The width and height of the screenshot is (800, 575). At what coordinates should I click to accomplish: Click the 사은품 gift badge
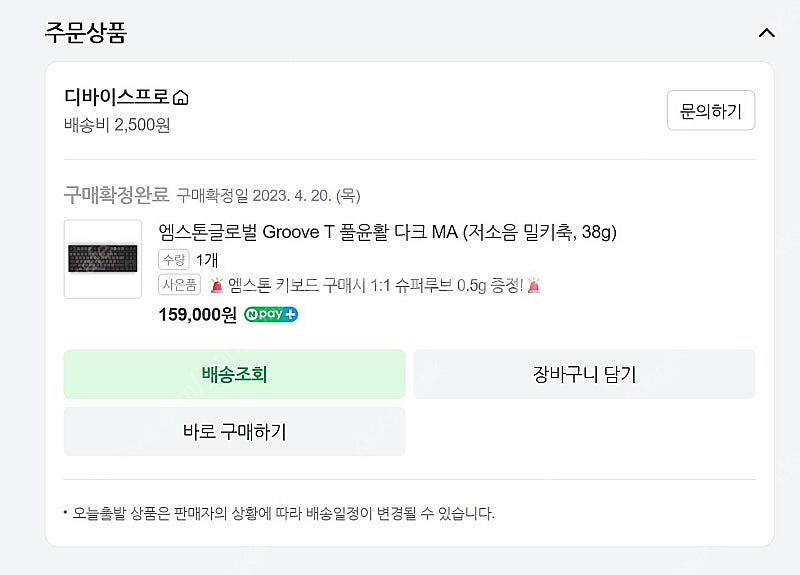(179, 286)
